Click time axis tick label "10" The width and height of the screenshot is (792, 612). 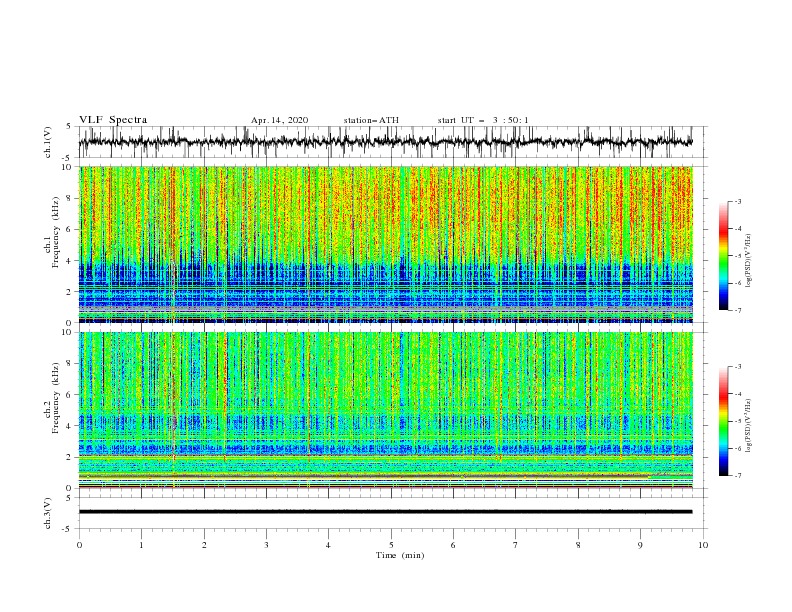click(703, 545)
